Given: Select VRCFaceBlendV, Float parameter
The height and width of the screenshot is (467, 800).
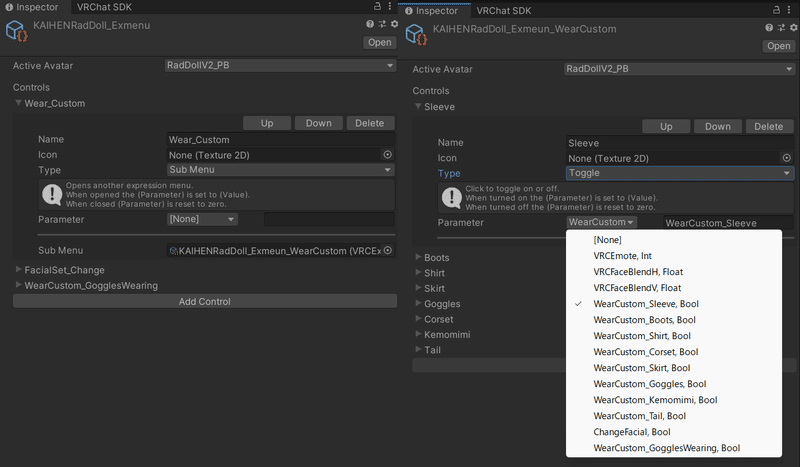Looking at the screenshot, I should point(673,288).
